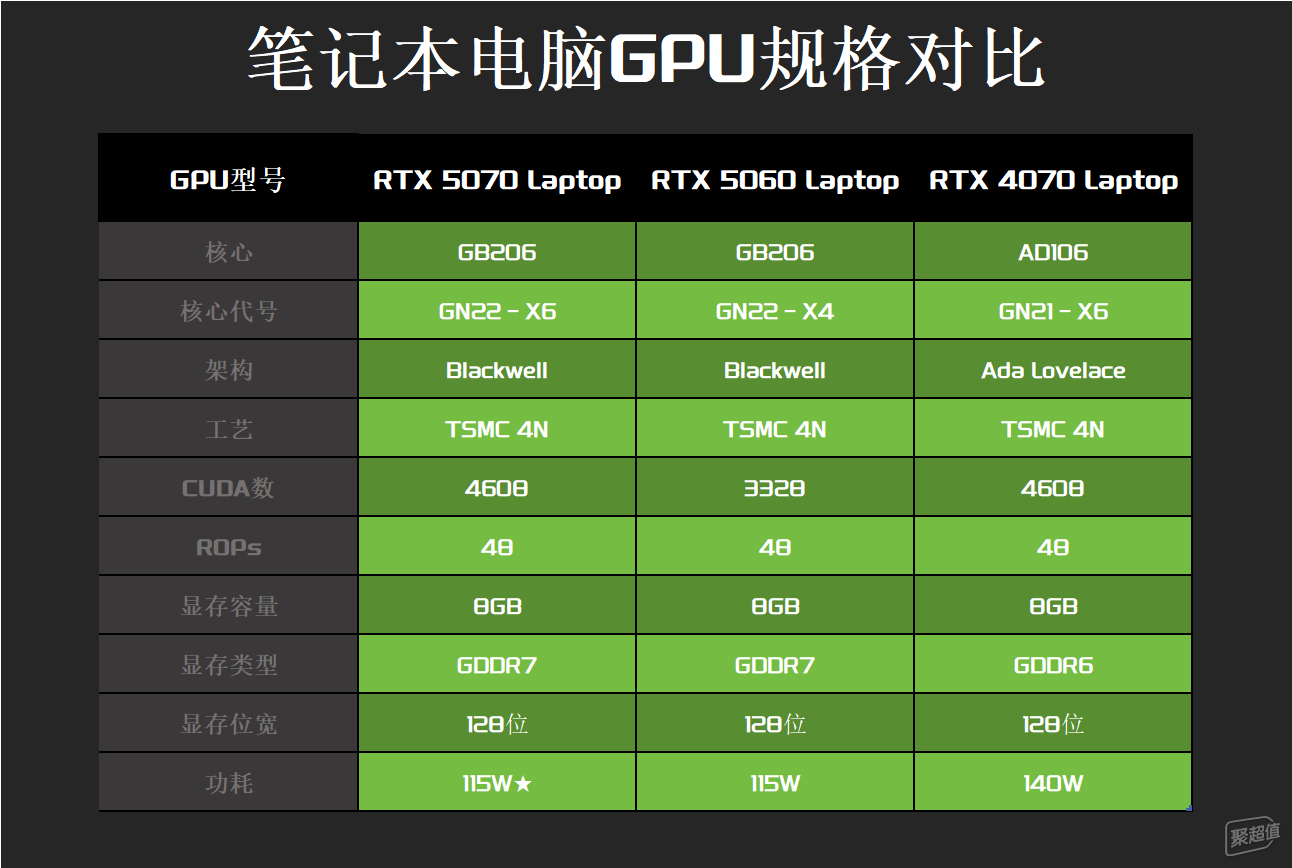Select the GPU型号 header cell
The width and height of the screenshot is (1292, 868).
[228, 180]
